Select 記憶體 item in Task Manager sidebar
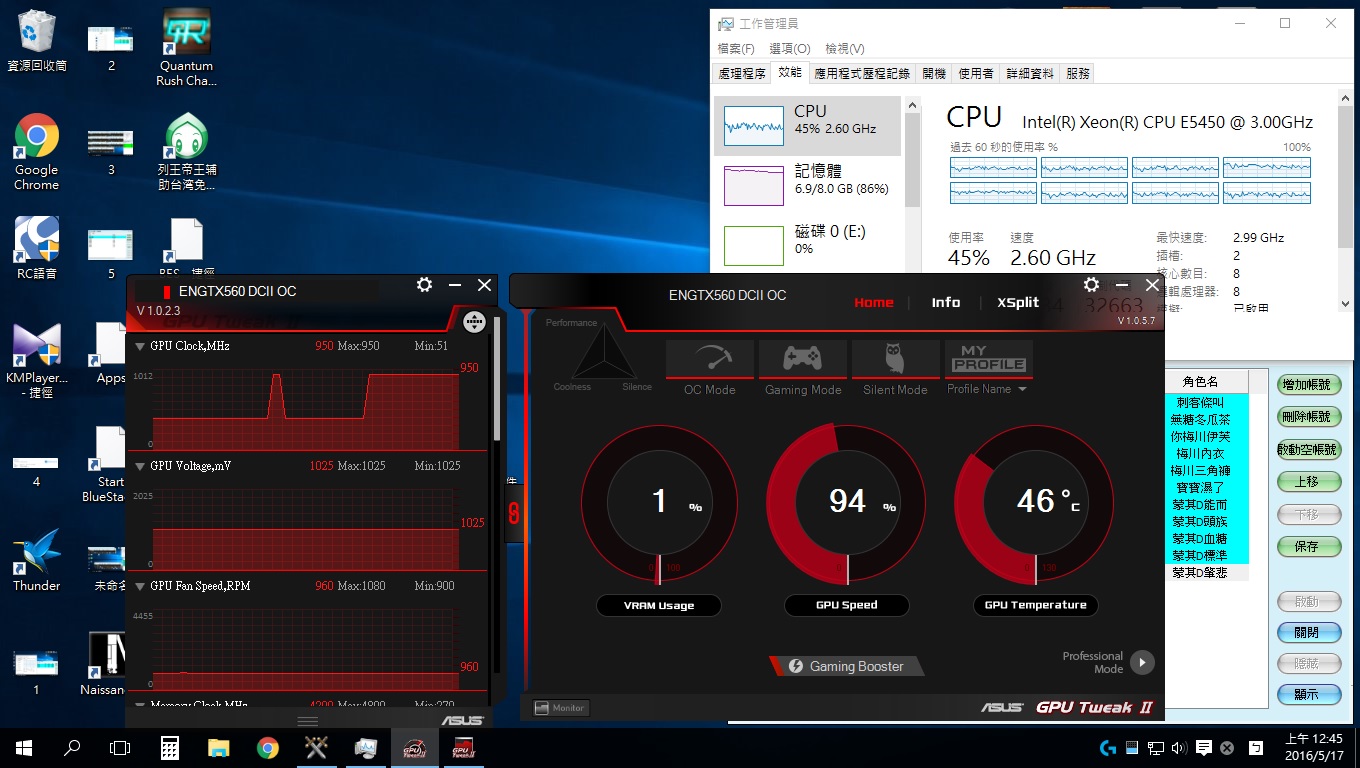 808,185
